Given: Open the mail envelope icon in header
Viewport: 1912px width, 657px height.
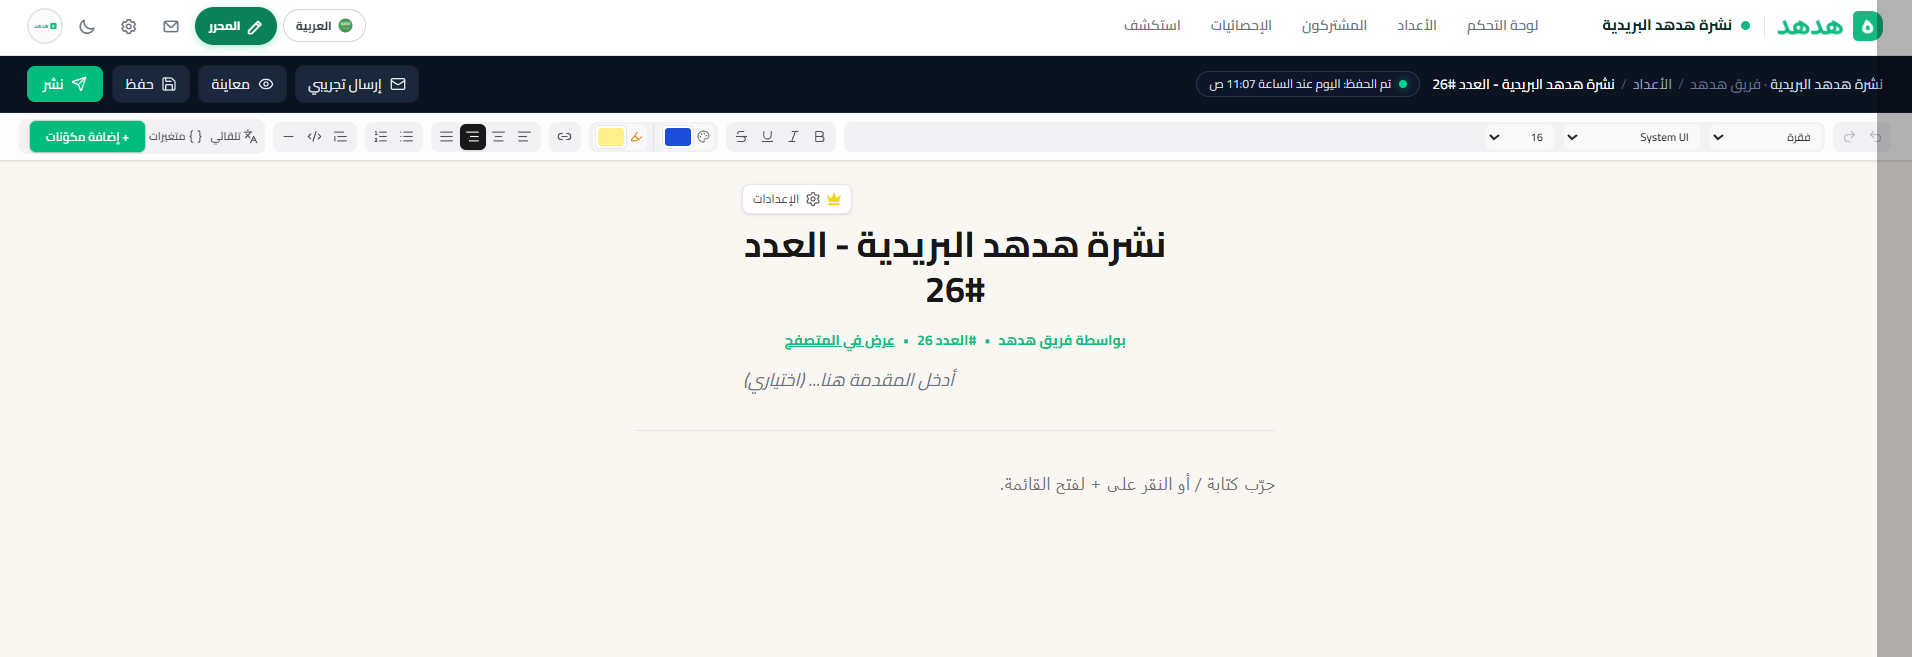Looking at the screenshot, I should click(x=171, y=26).
